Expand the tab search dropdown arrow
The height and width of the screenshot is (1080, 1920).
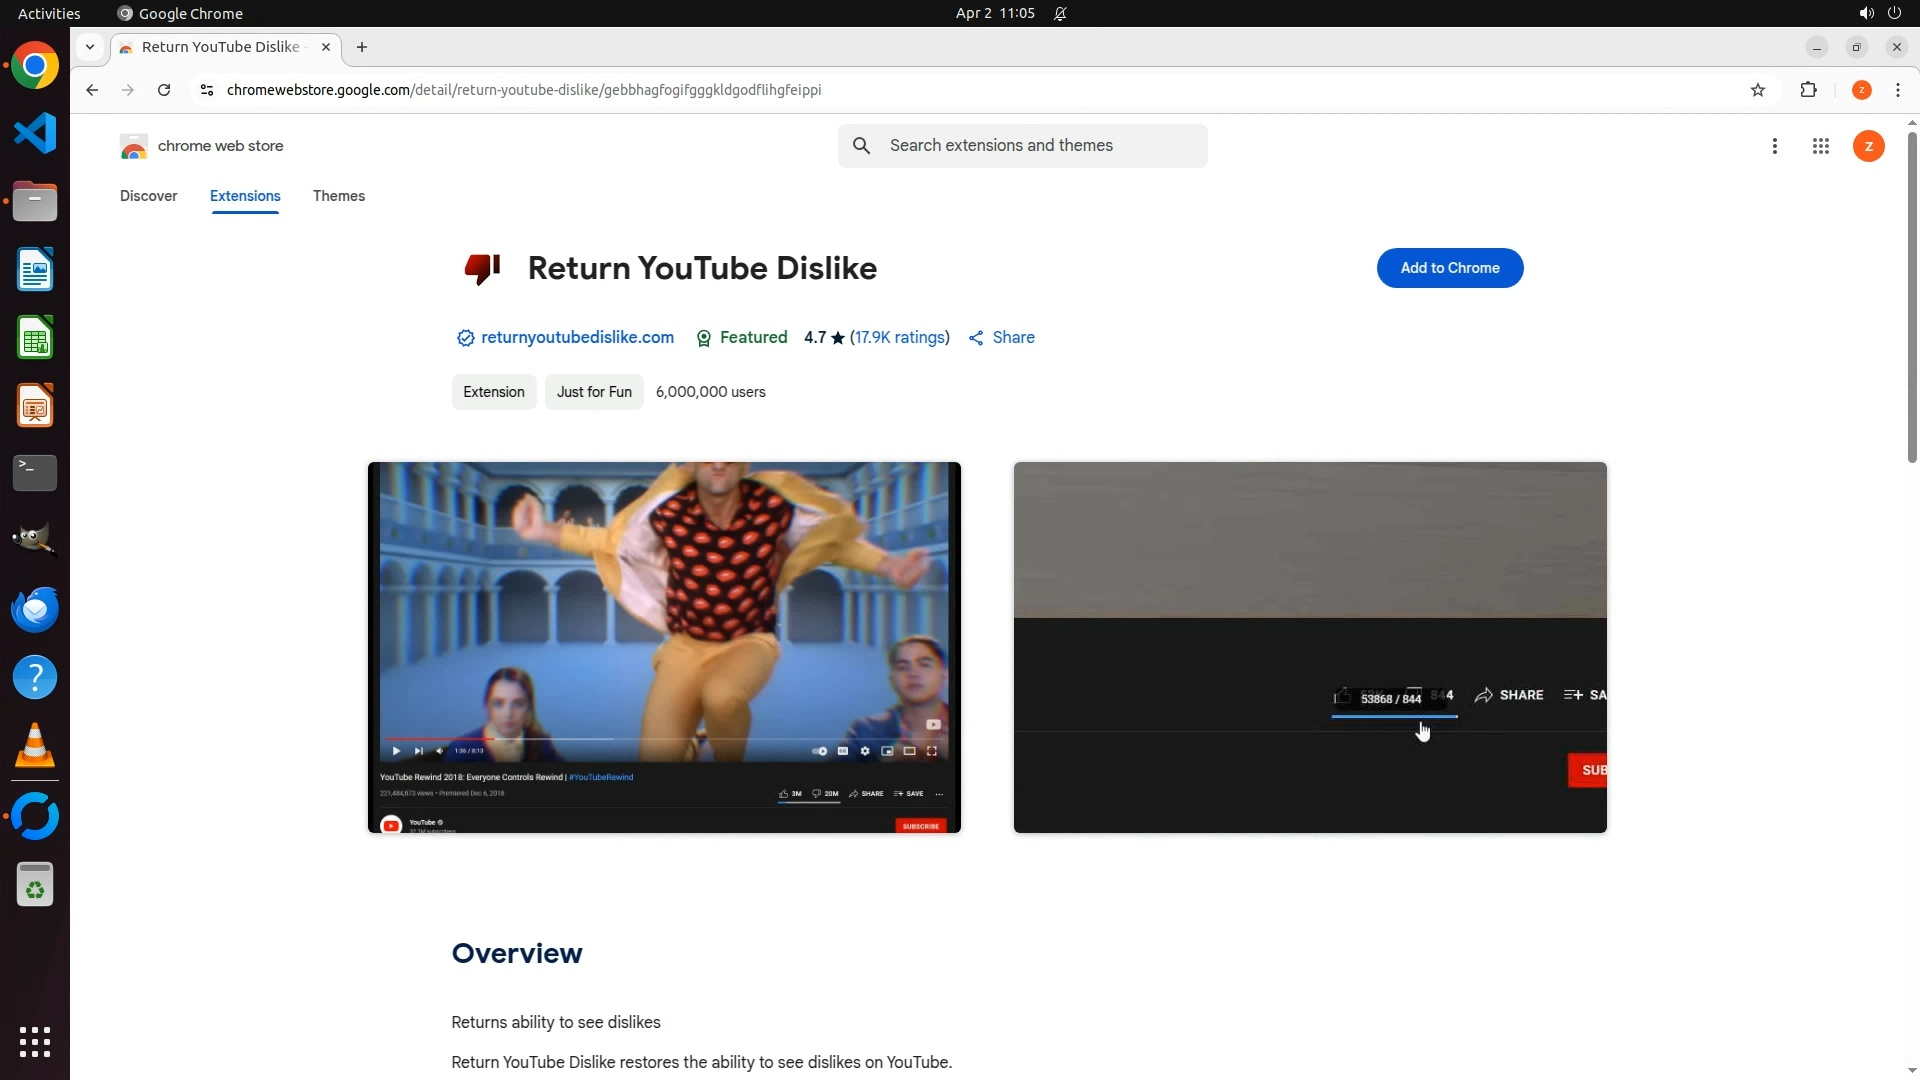pyautogui.click(x=90, y=47)
